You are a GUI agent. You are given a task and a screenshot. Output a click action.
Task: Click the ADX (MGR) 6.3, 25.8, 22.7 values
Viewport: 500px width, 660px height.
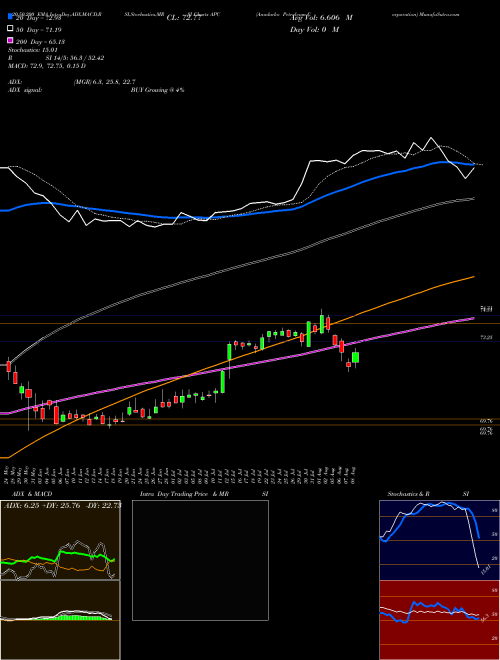[x=104, y=82]
